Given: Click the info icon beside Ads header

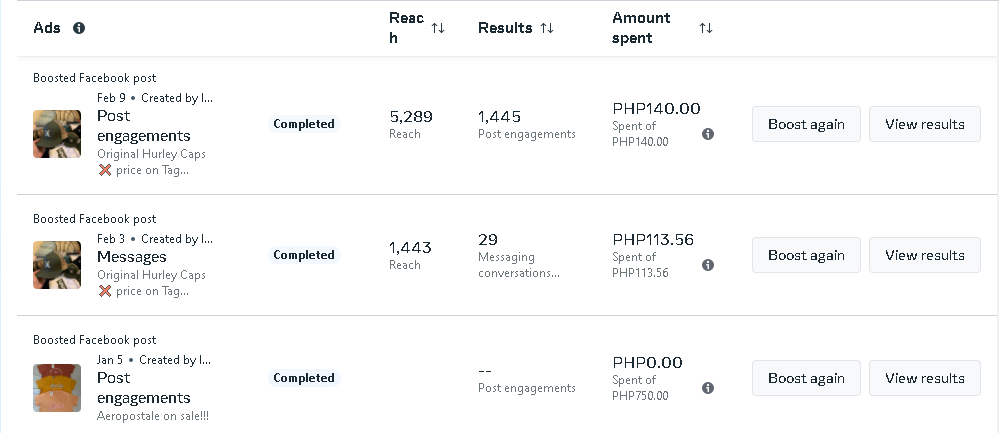Looking at the screenshot, I should (79, 28).
